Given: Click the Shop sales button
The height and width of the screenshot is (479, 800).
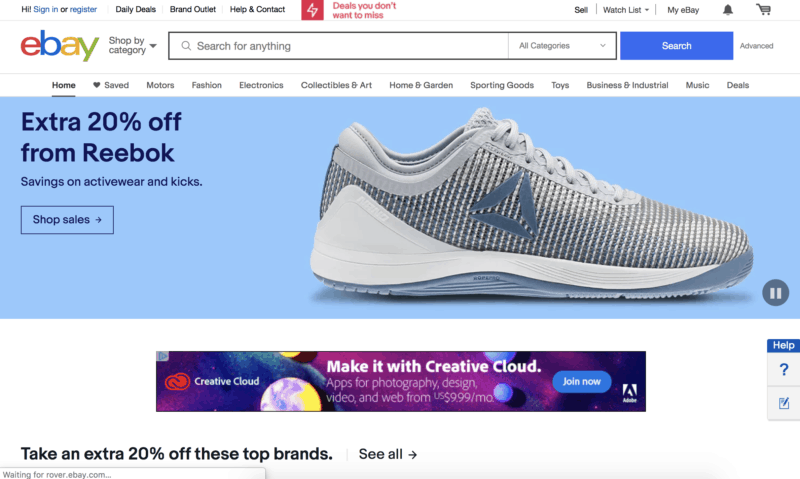Looking at the screenshot, I should click(x=67, y=220).
